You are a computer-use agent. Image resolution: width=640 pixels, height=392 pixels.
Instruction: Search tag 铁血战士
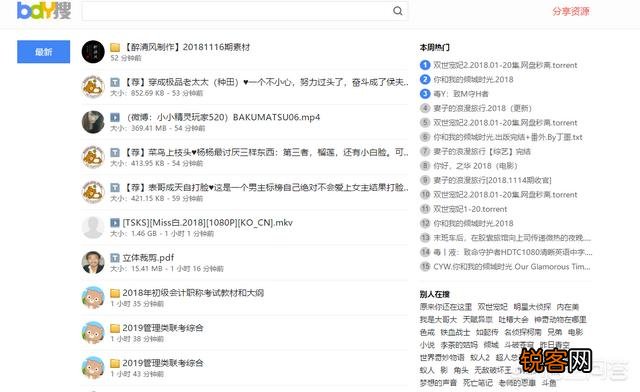click(x=455, y=332)
